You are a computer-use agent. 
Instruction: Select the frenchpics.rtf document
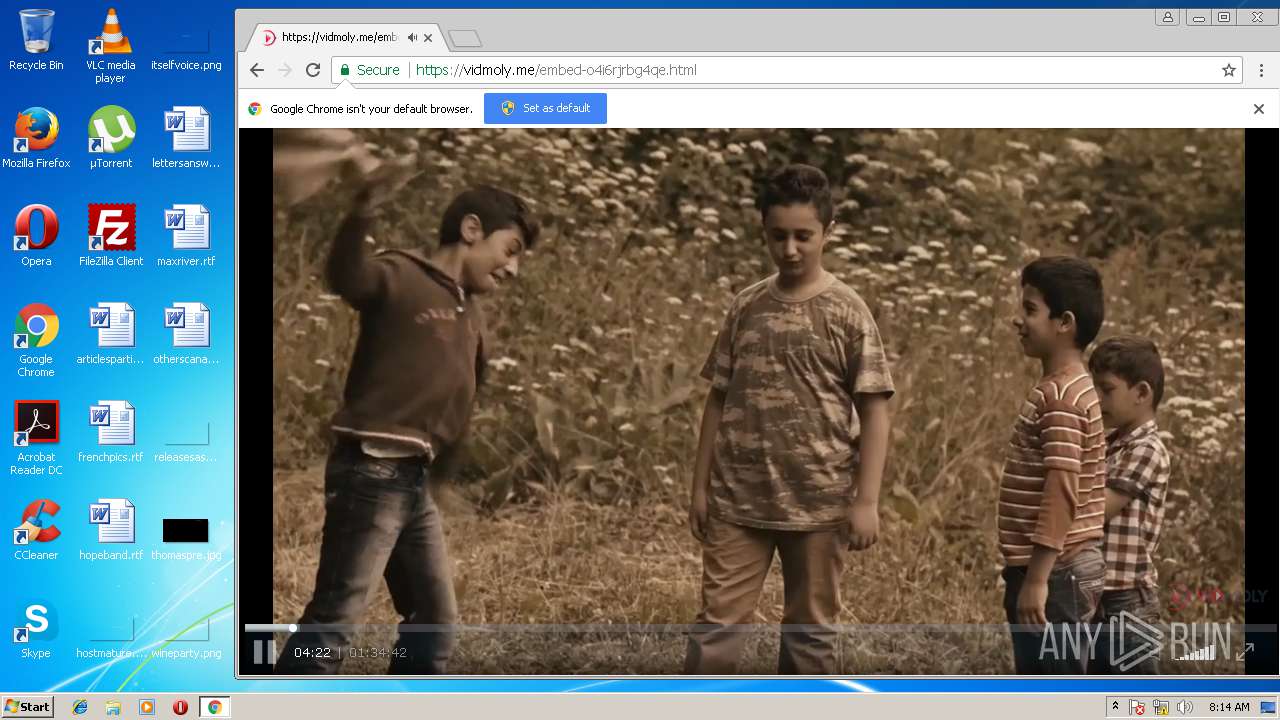pos(111,432)
